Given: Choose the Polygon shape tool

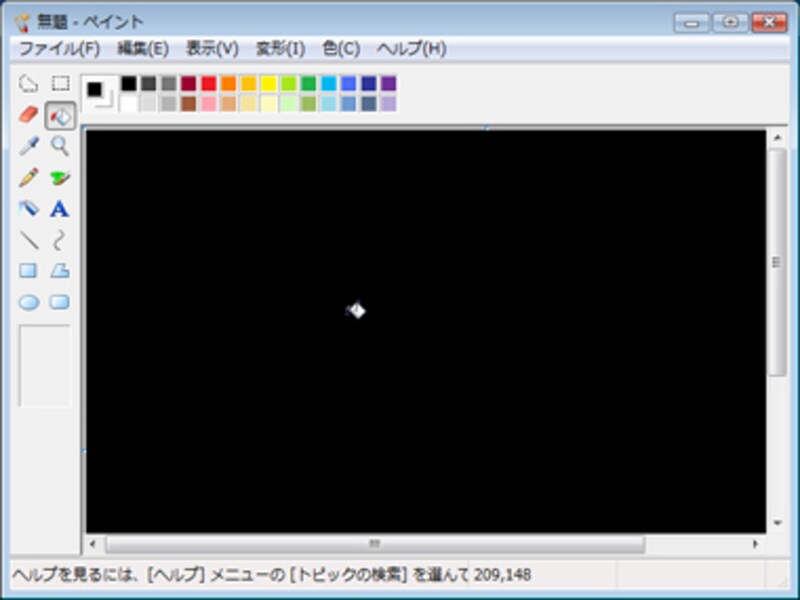Looking at the screenshot, I should [60, 271].
